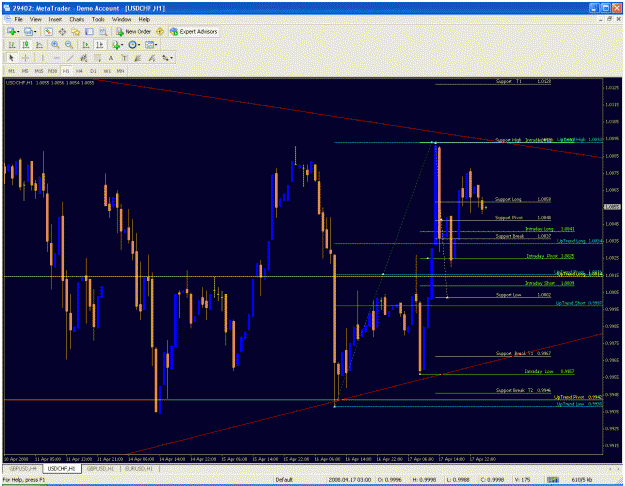
Task: Open the Tools menu
Action: (98, 19)
